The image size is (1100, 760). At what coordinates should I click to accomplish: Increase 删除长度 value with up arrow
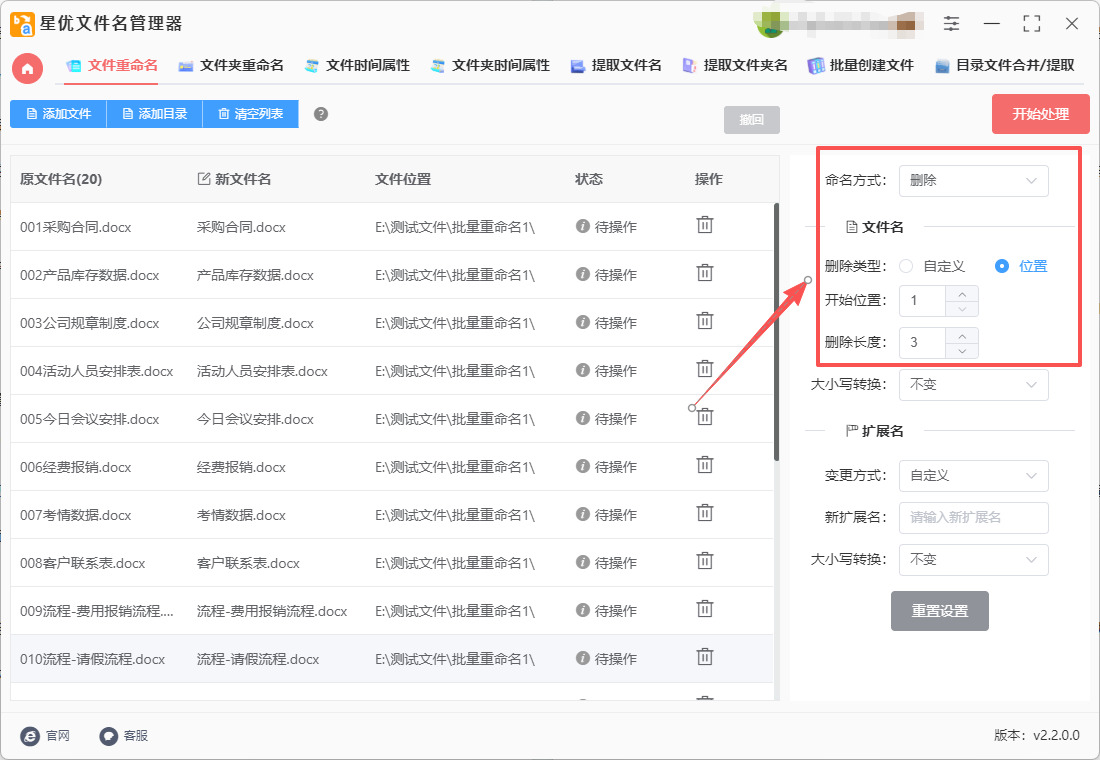[962, 335]
